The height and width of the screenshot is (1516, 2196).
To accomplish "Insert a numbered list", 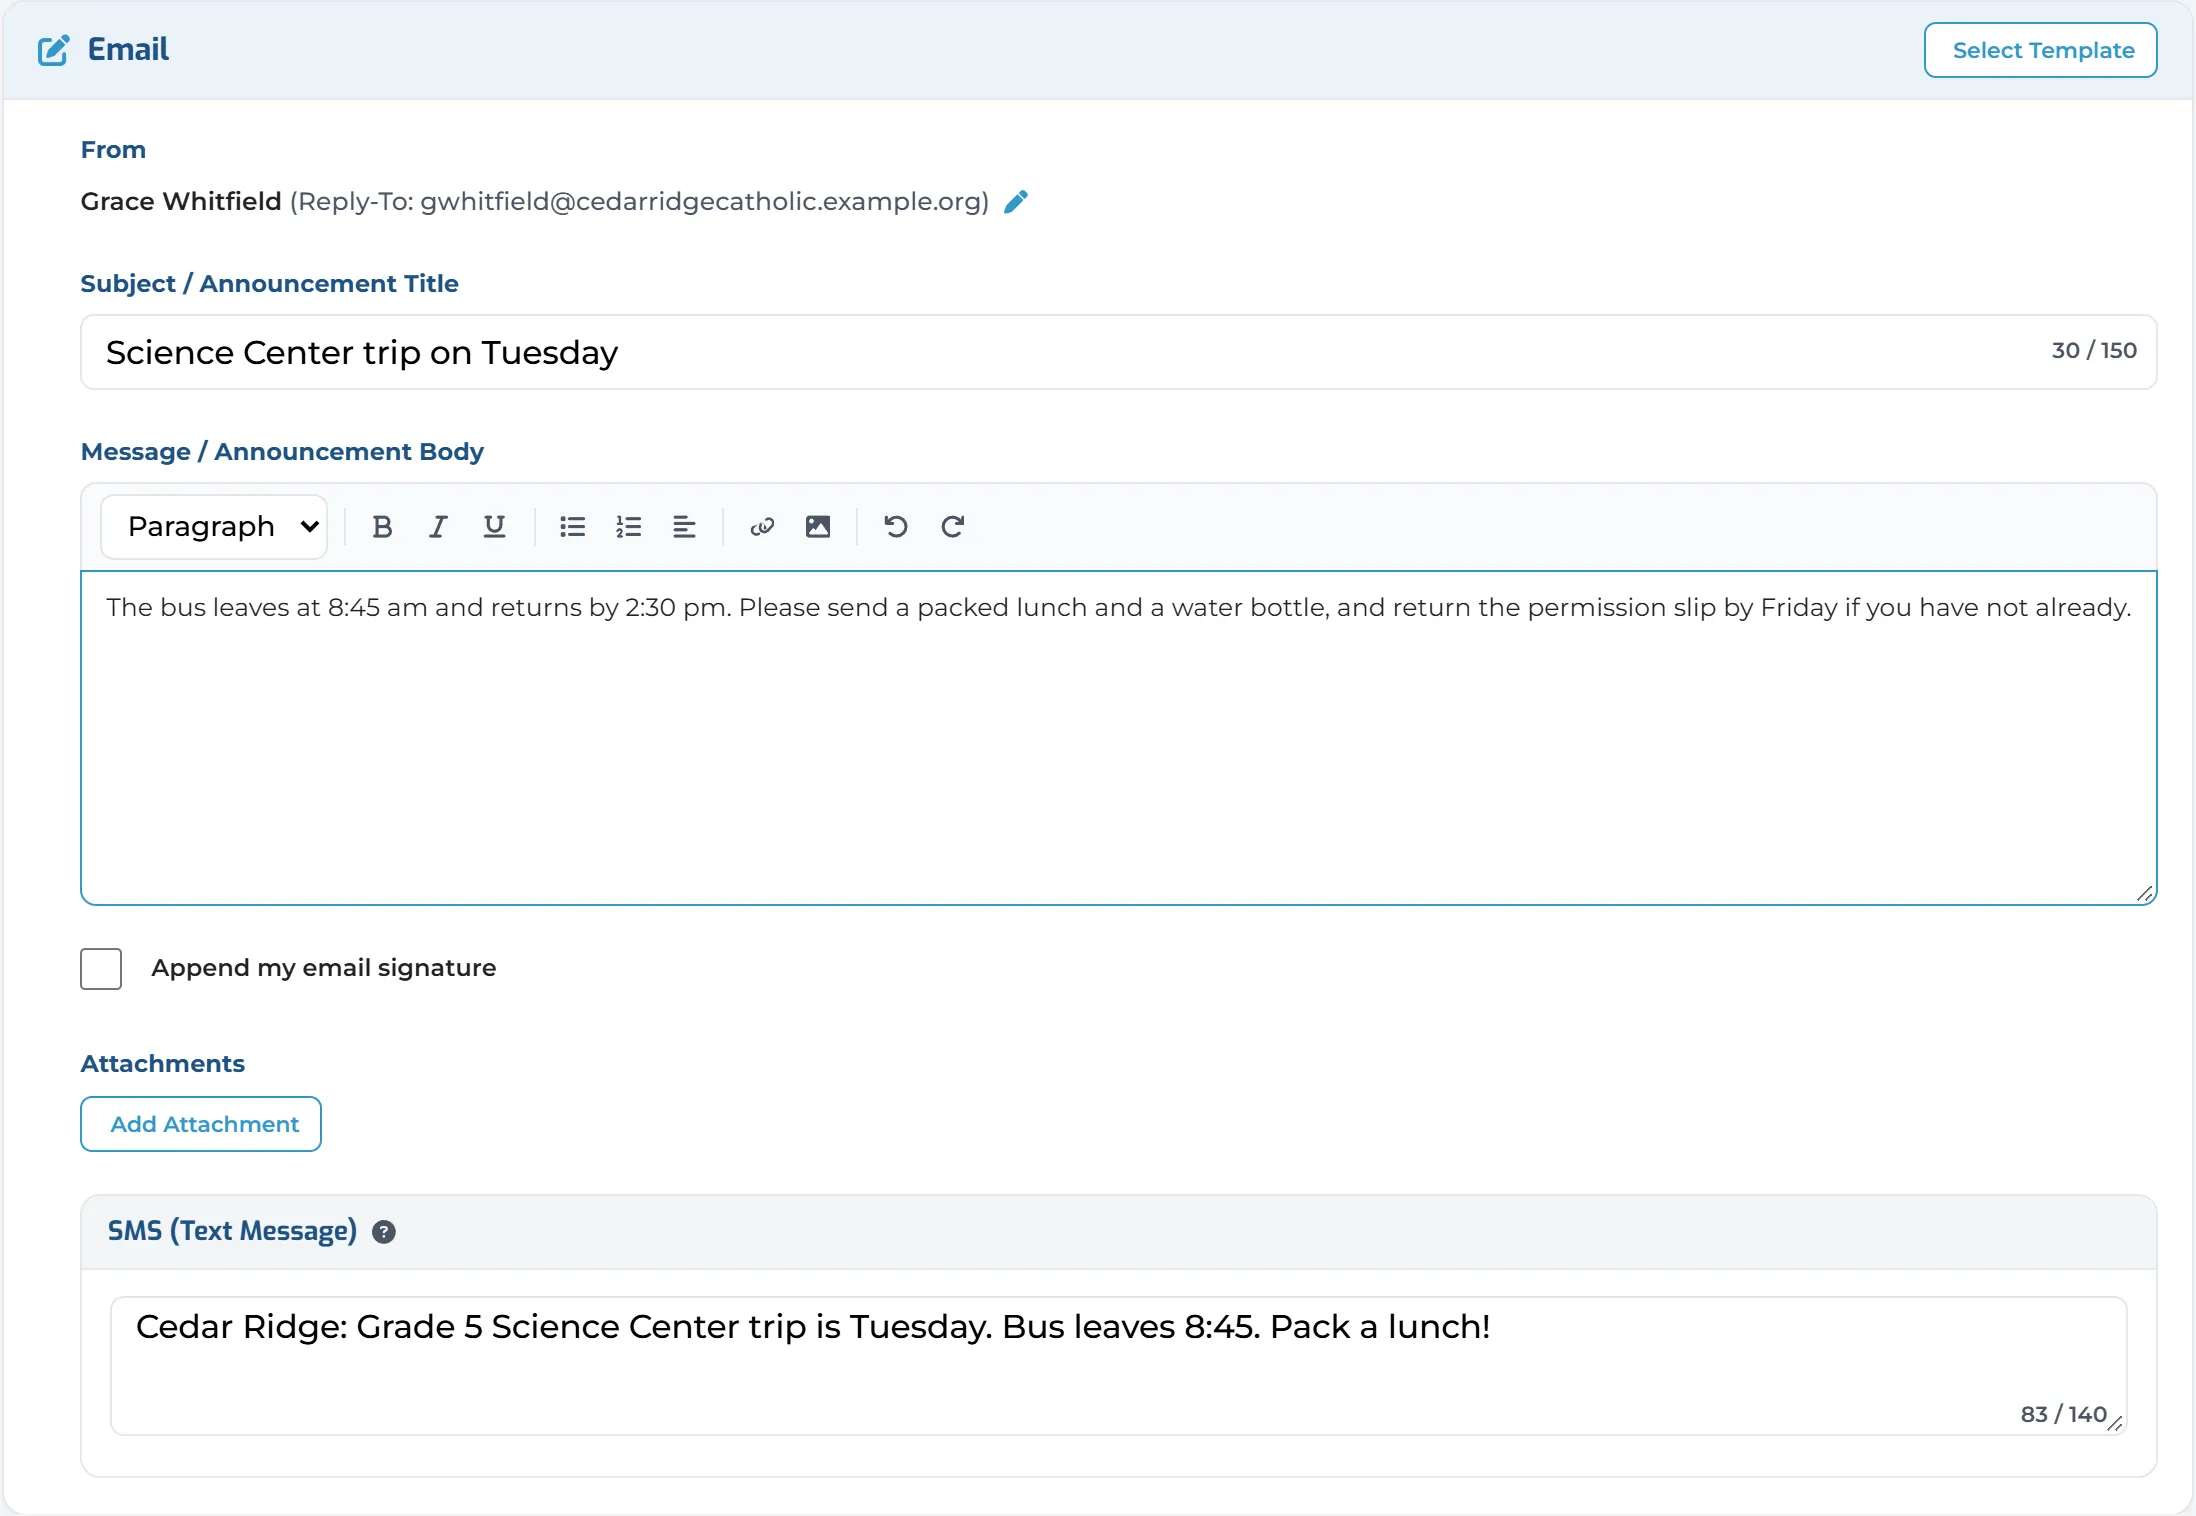I will pos(628,527).
